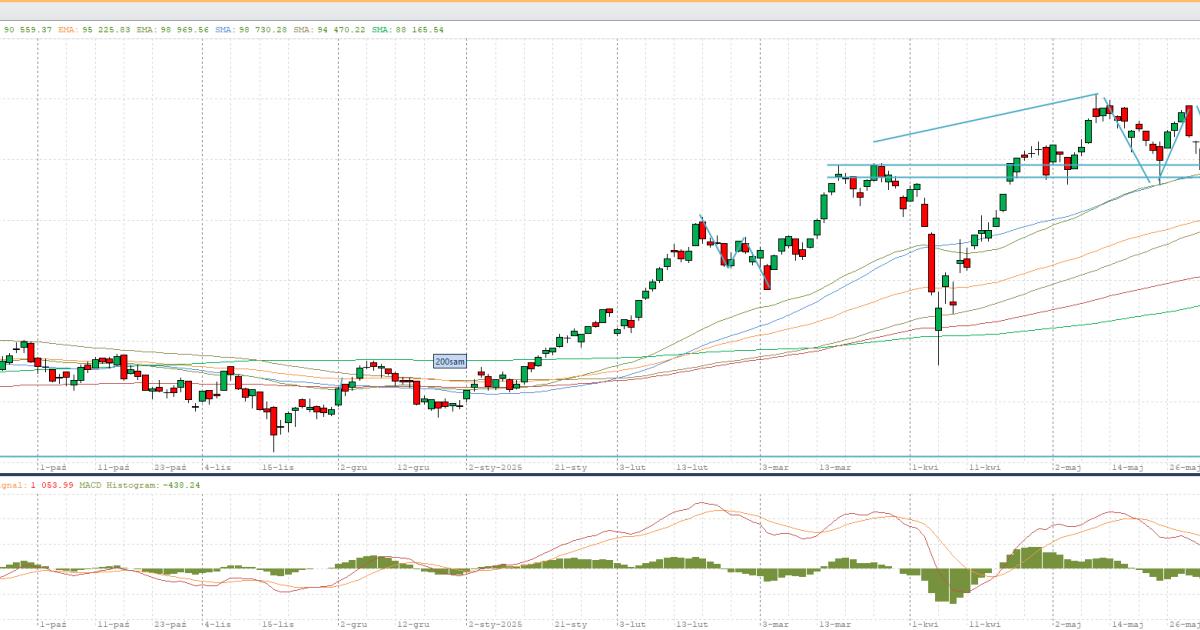Click 3-mar on the bottom MACD date axis
1200x630 pixels.
[x=775, y=624]
